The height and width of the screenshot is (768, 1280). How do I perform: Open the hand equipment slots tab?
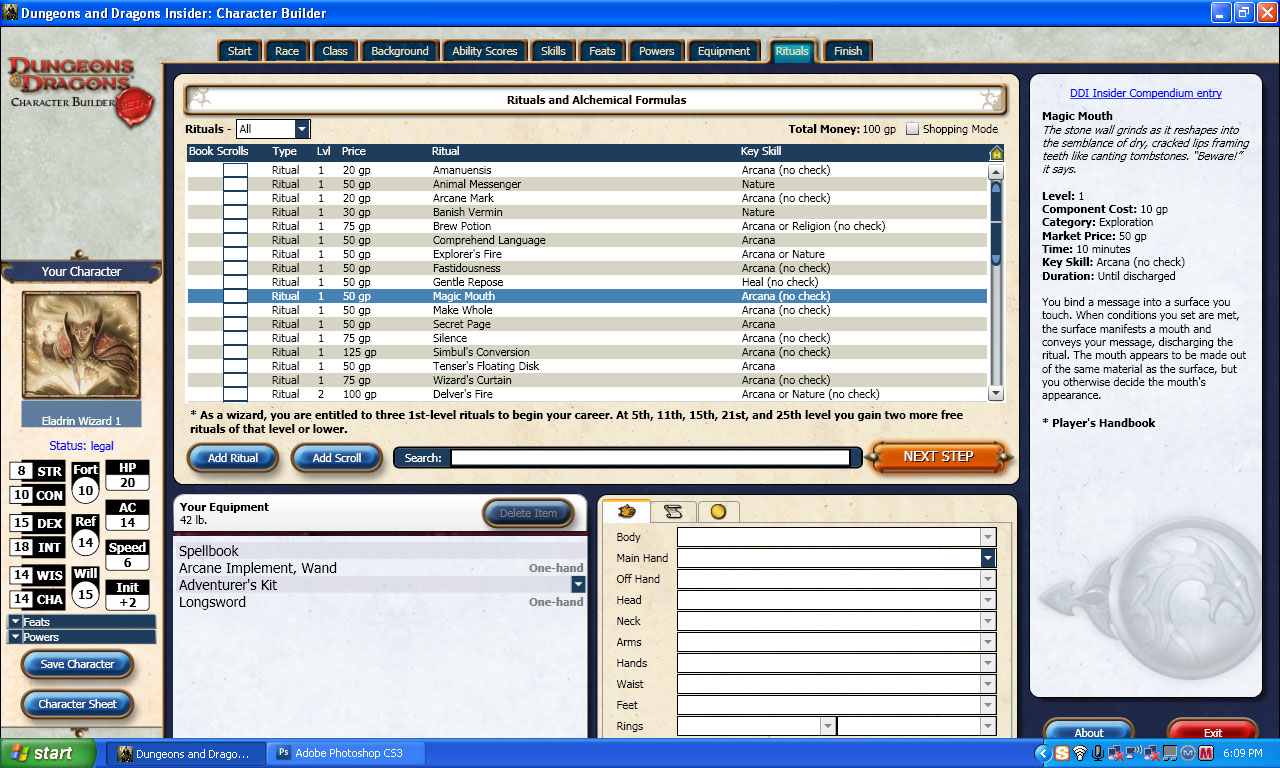point(627,511)
